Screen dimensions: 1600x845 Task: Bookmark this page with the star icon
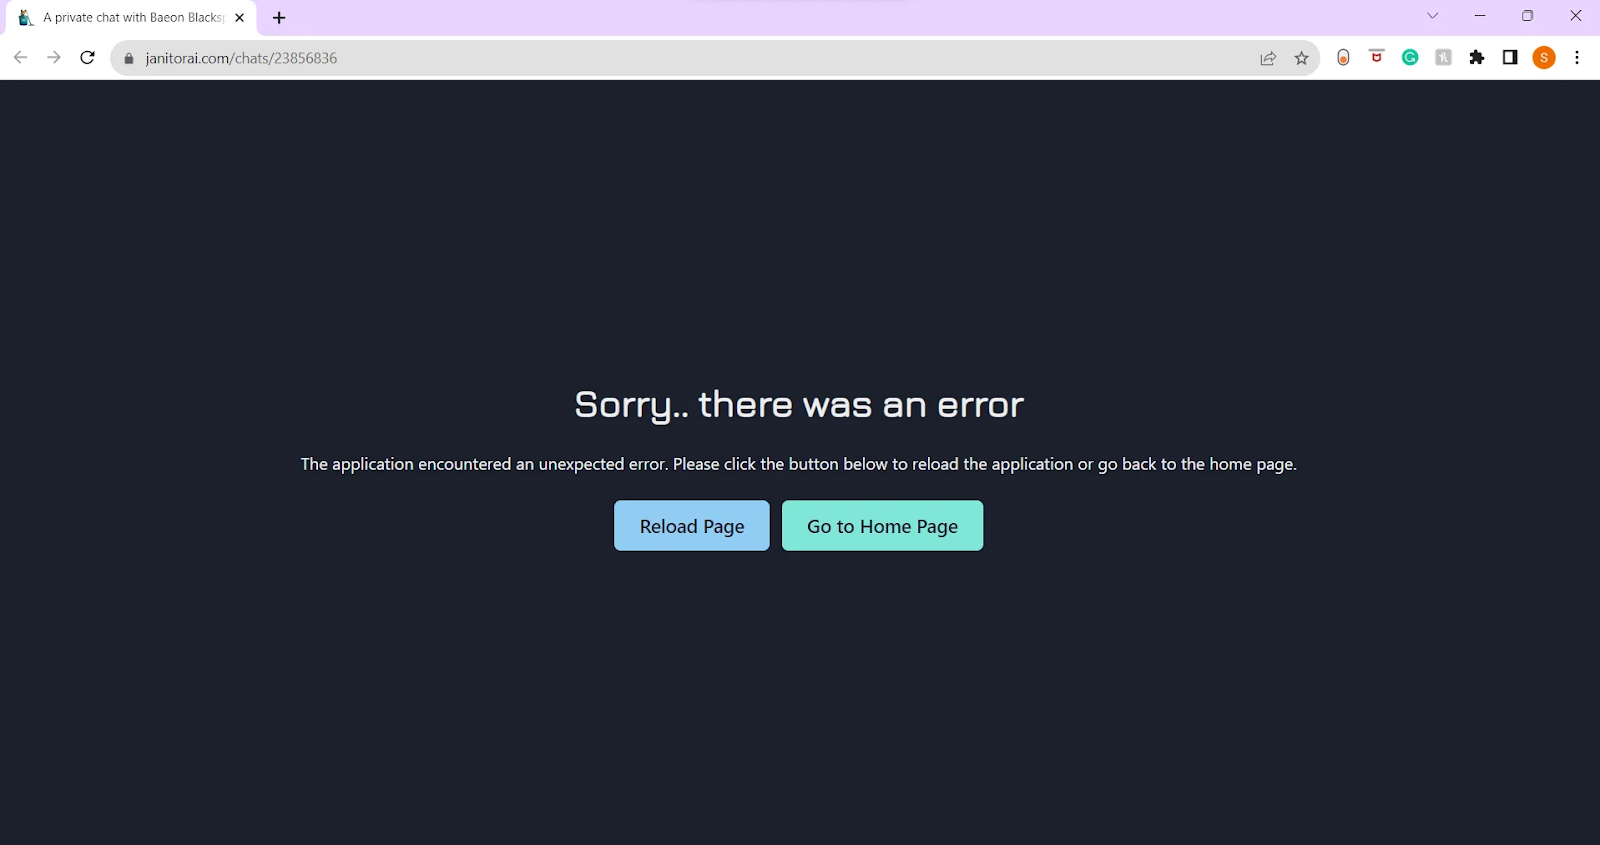[1301, 58]
